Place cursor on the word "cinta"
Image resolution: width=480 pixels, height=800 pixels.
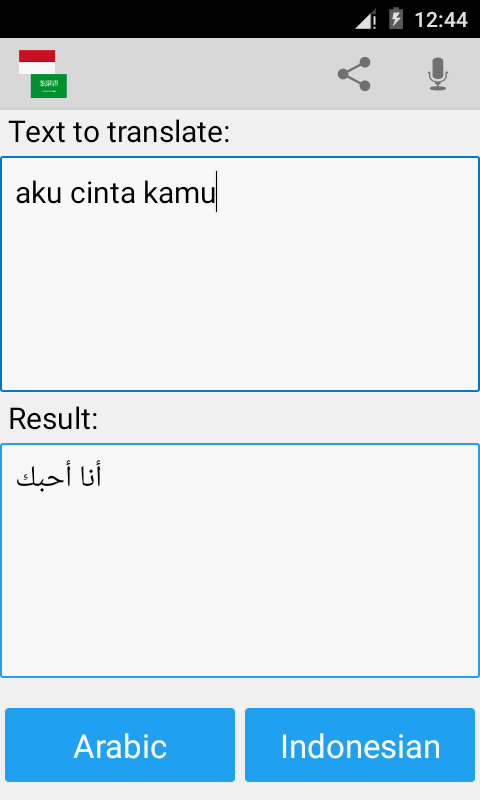click(103, 193)
